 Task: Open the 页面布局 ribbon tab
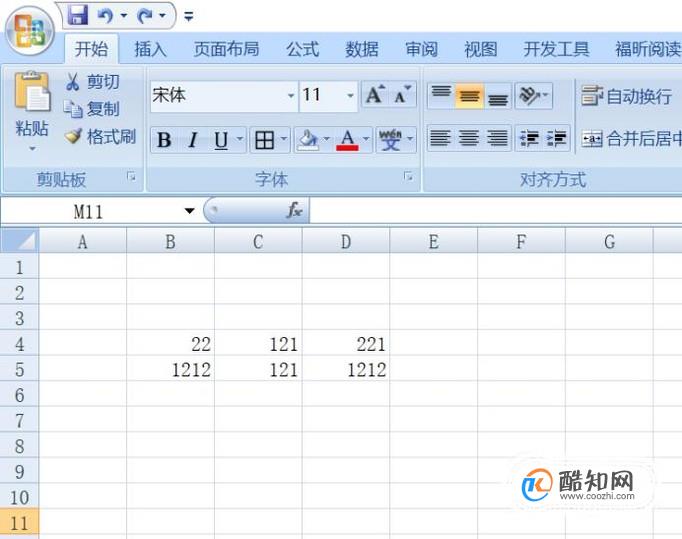(226, 49)
